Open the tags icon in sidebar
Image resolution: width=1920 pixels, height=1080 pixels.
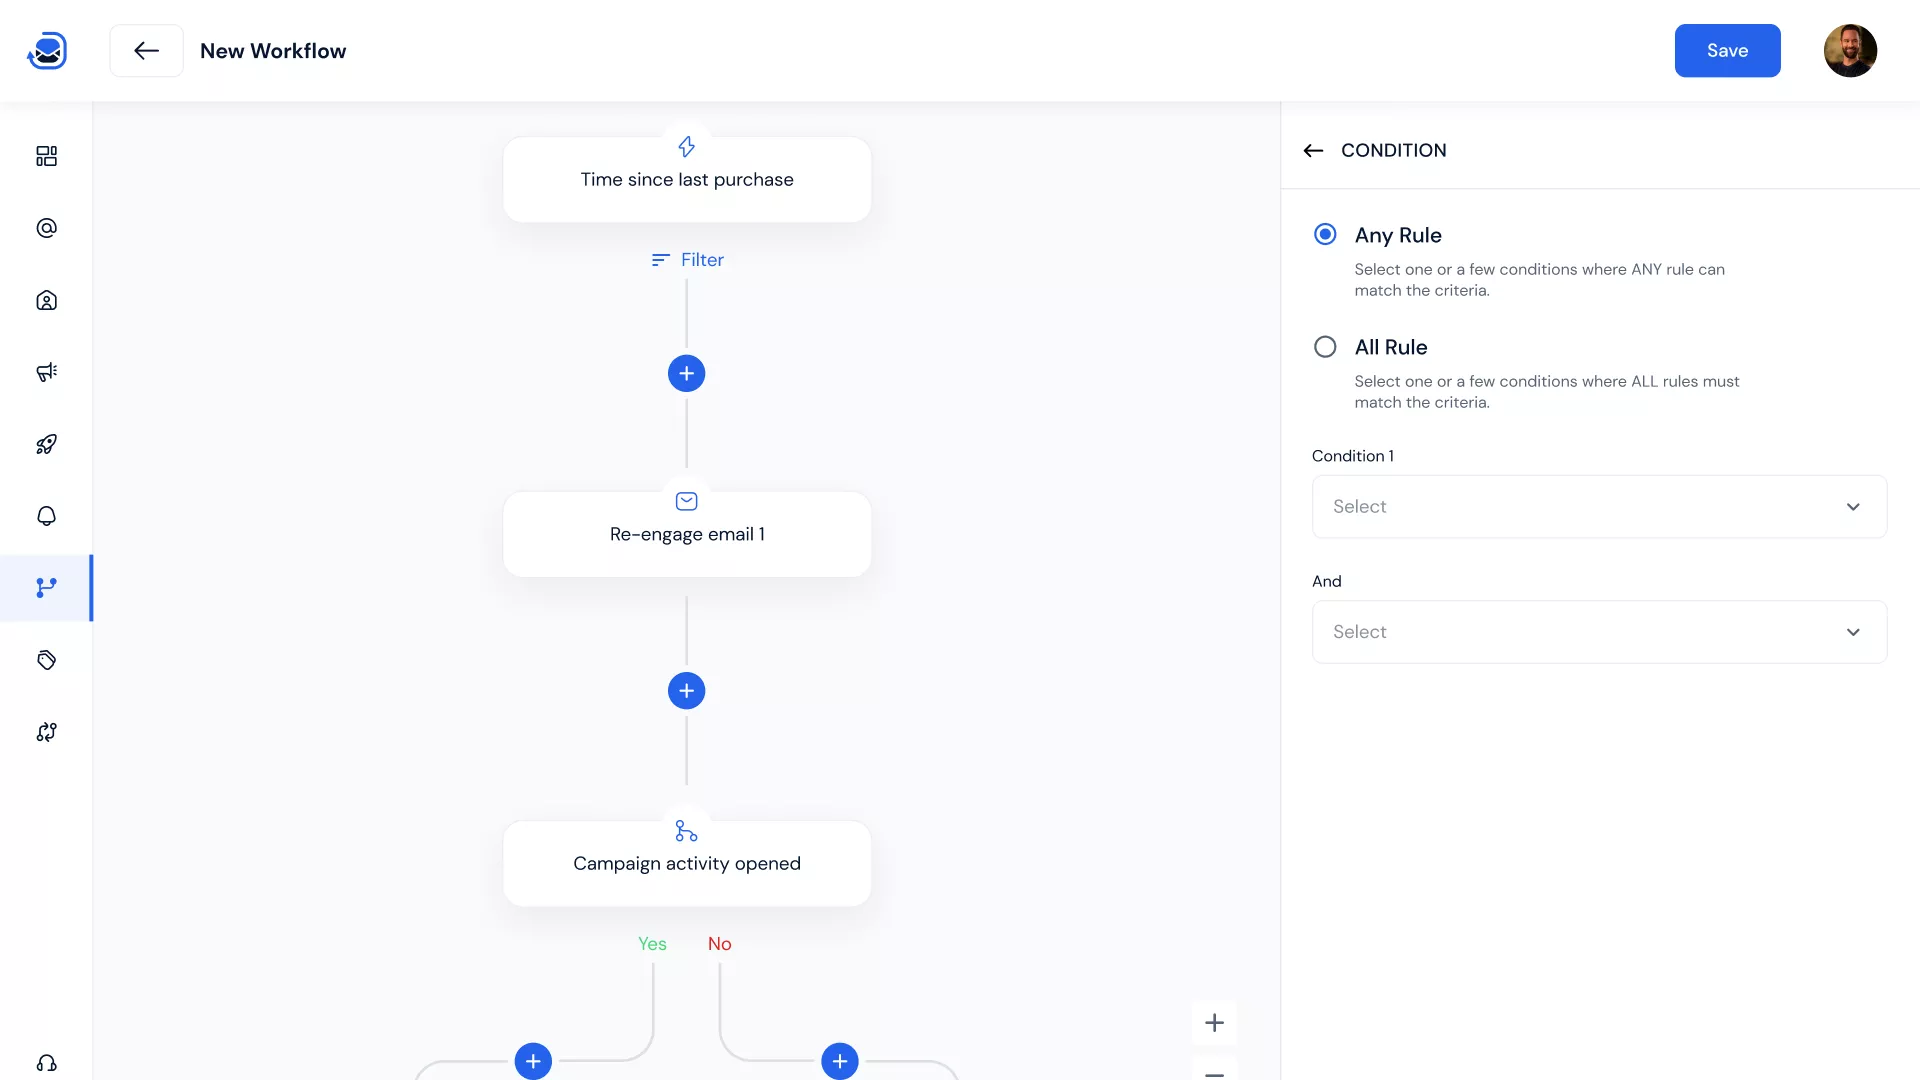[x=46, y=660]
